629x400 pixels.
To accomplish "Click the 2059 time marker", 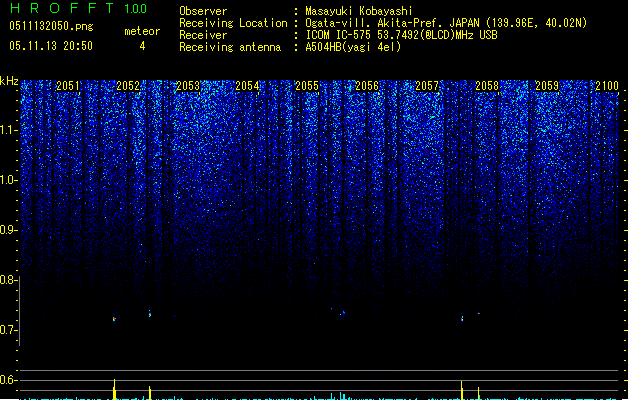I will (x=547, y=86).
